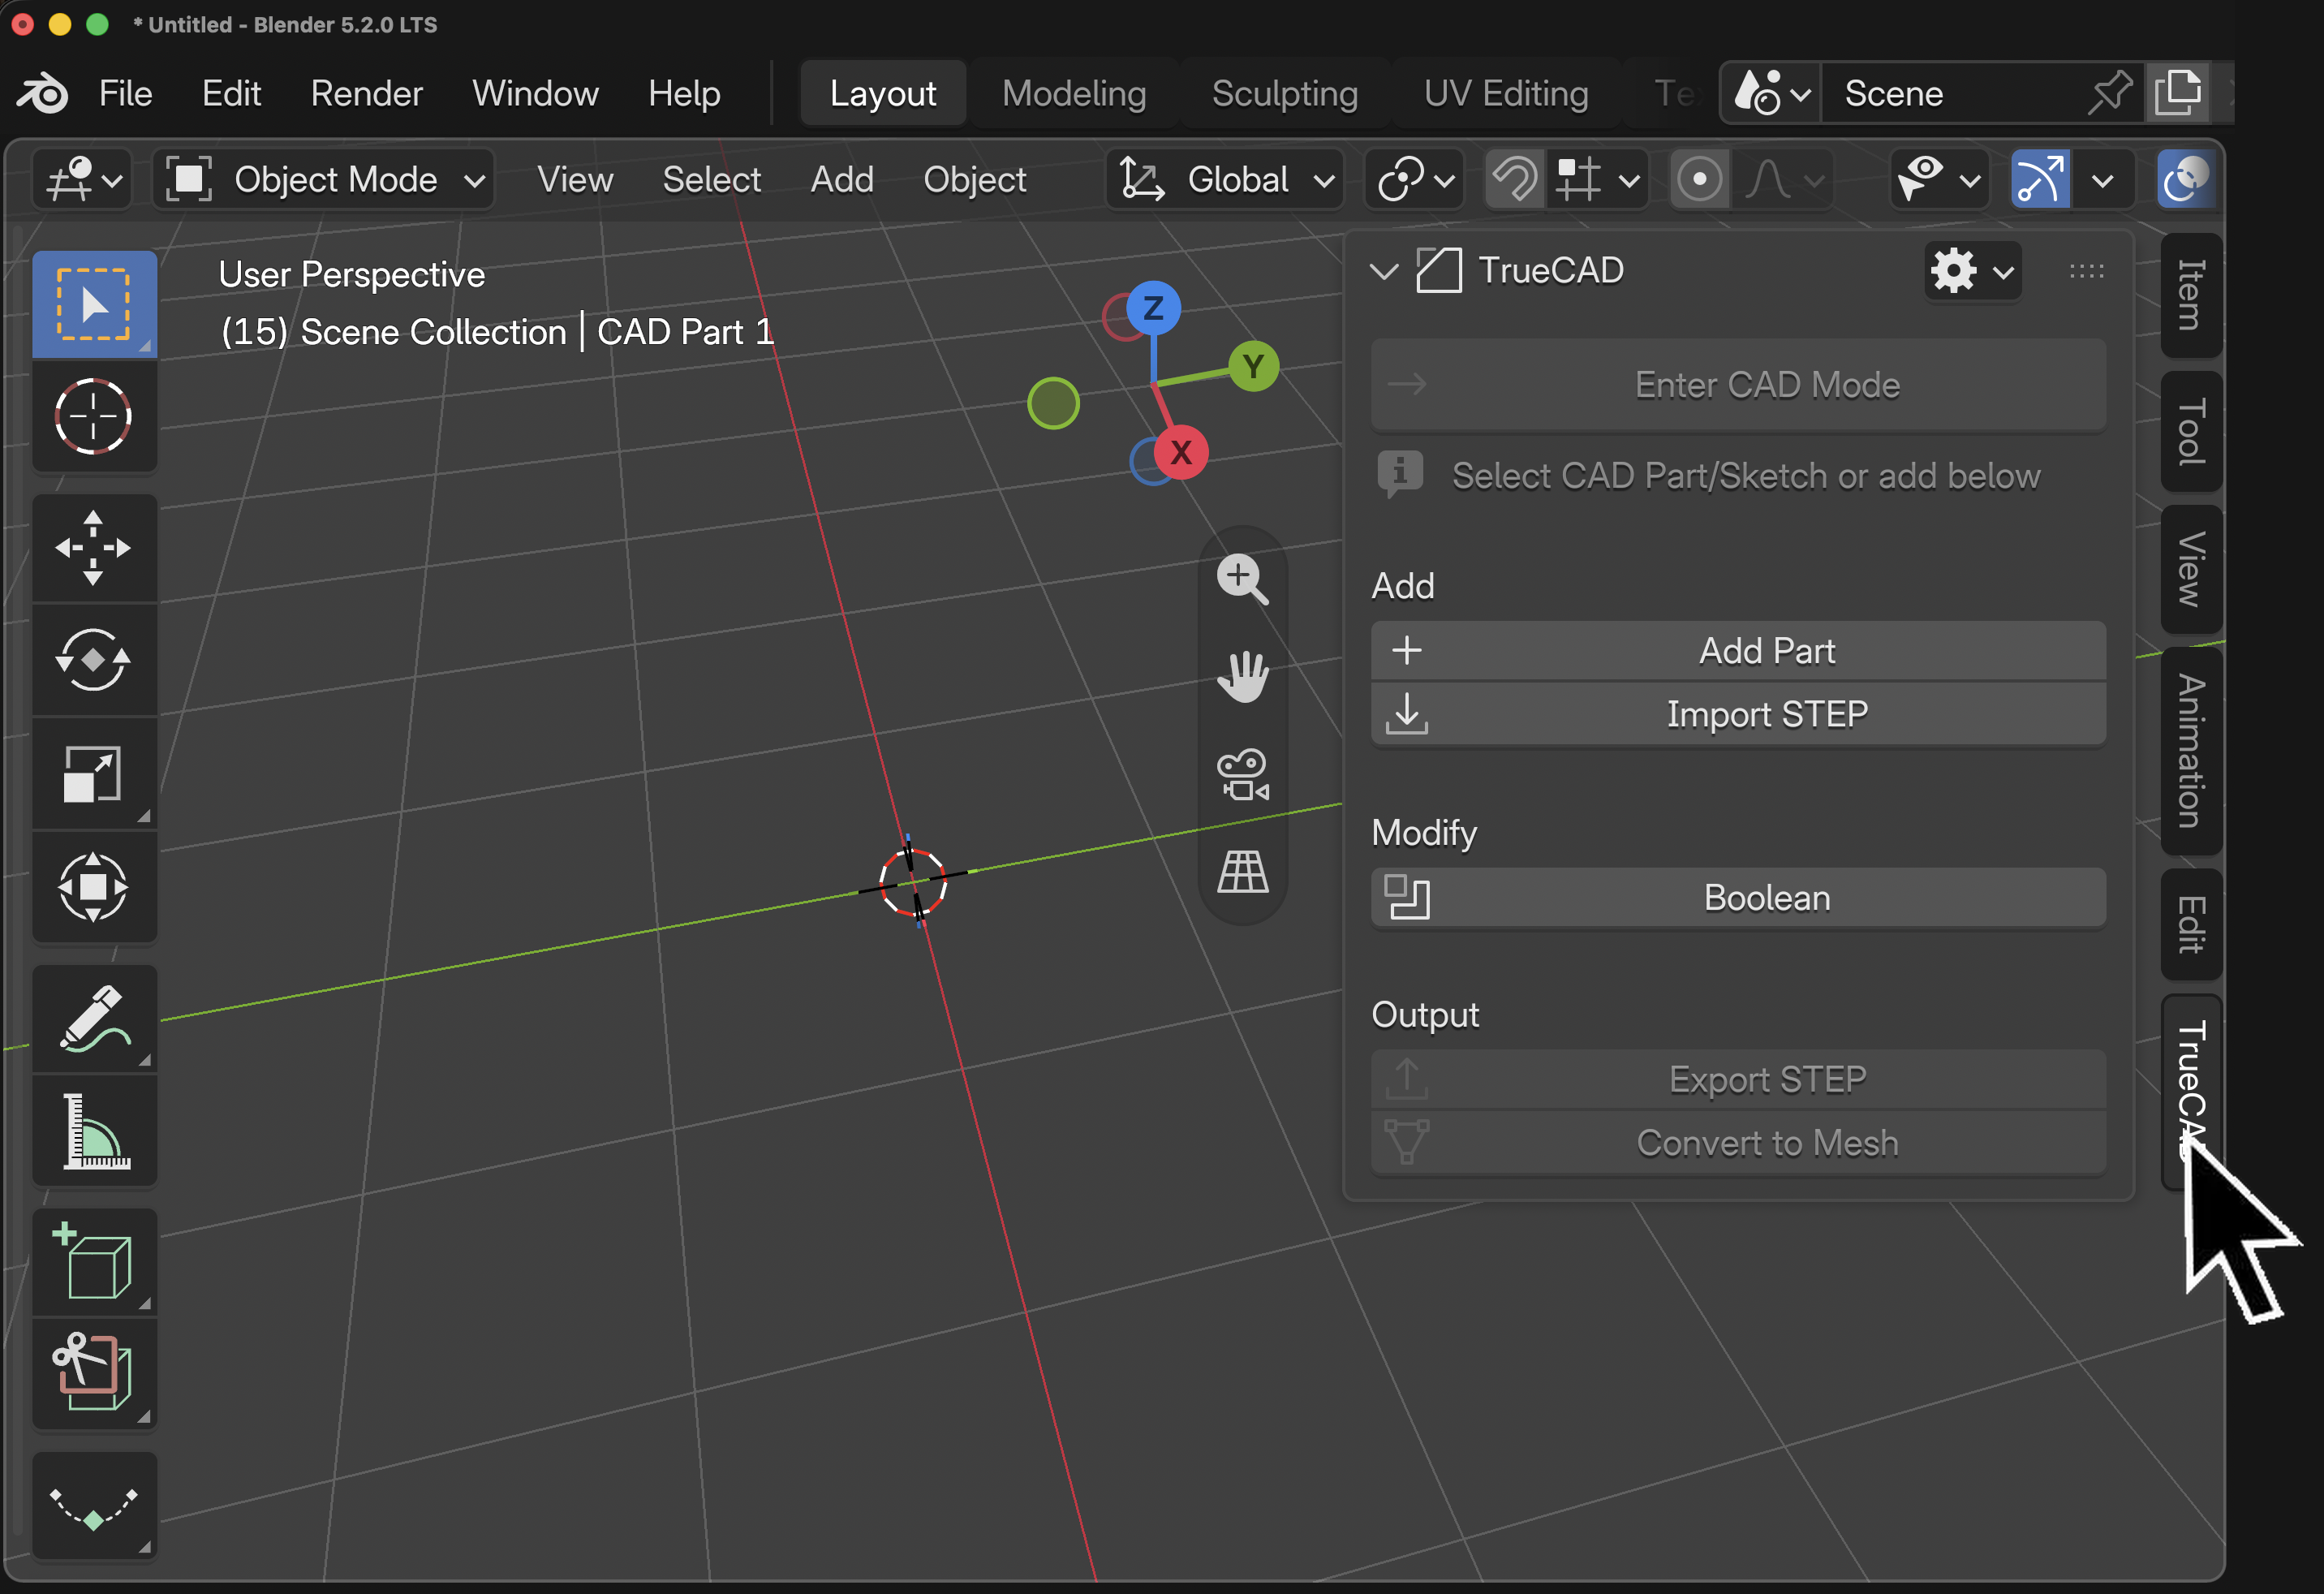Click the Blender logo menu
This screenshot has height=1594, width=2324.
point(42,94)
